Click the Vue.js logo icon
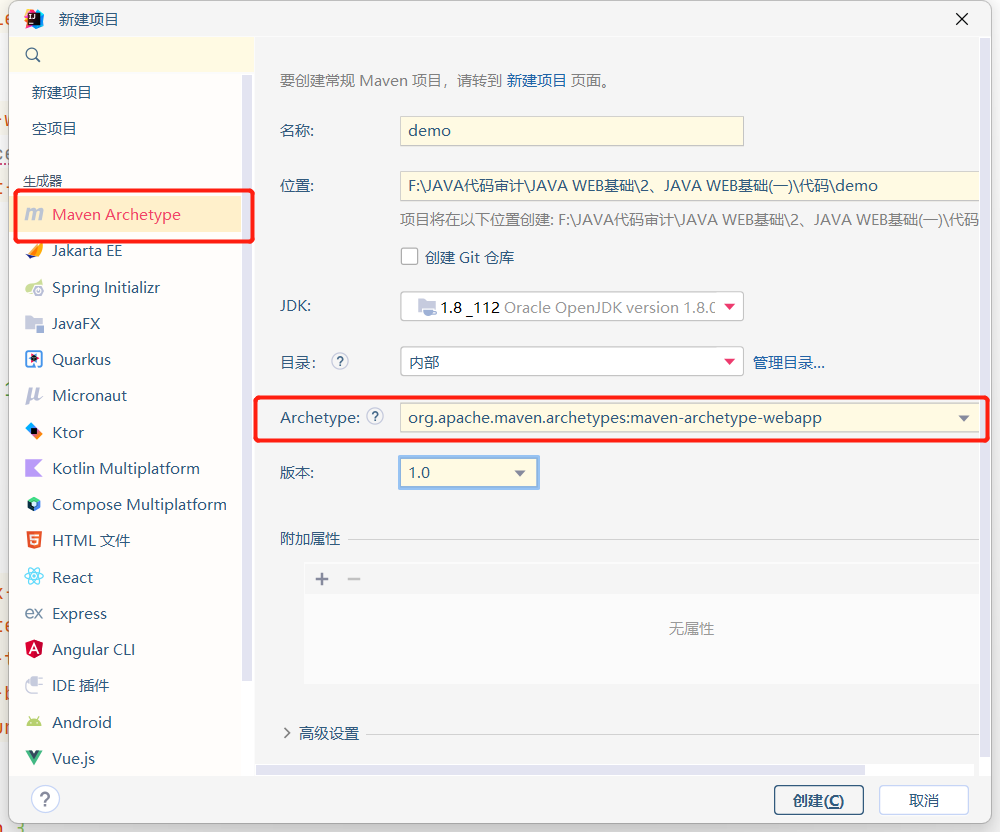This screenshot has width=1000, height=832. point(34,757)
